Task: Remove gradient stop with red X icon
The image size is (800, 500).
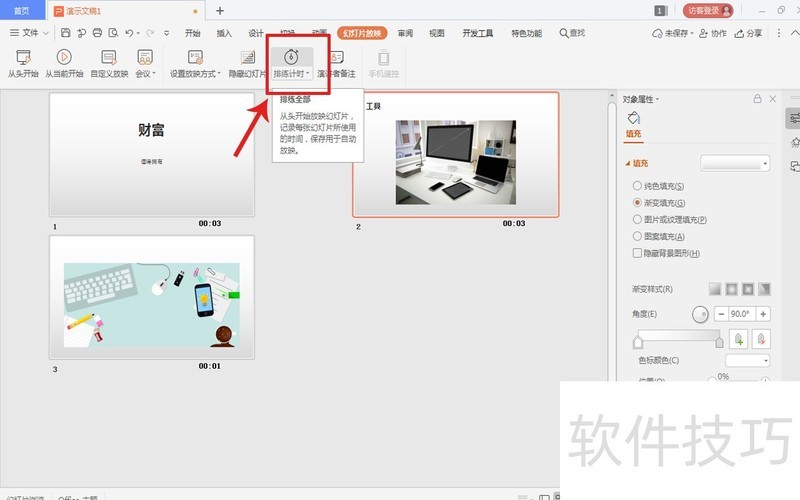Action: pos(761,339)
